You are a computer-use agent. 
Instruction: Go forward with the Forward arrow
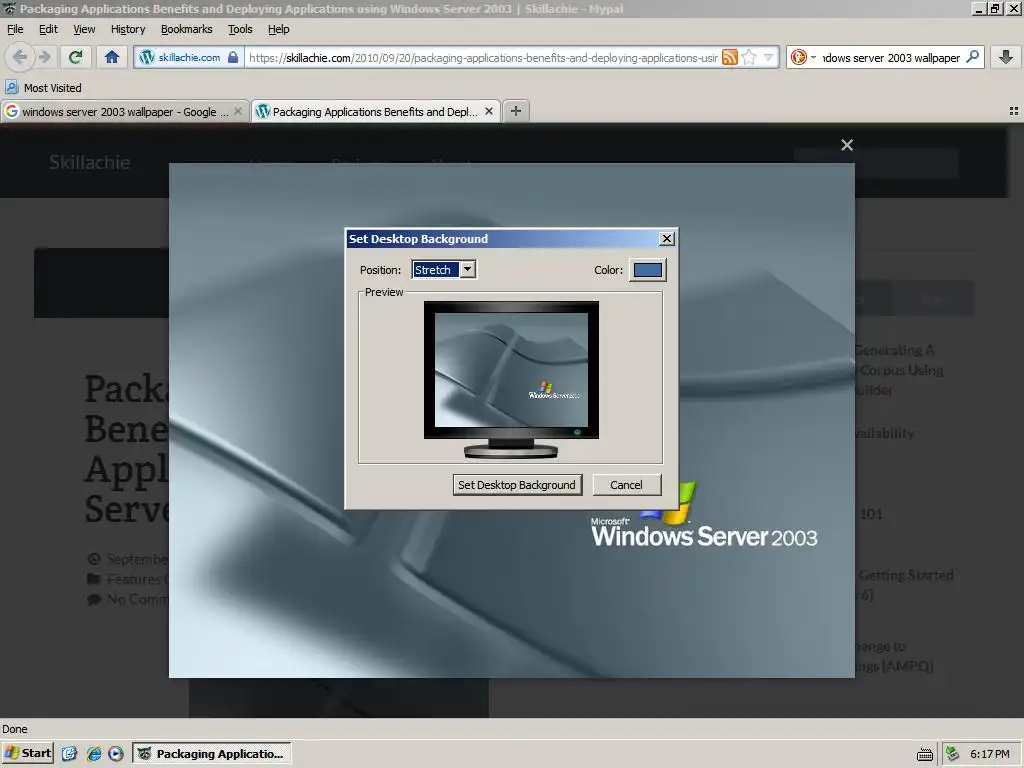[44, 57]
